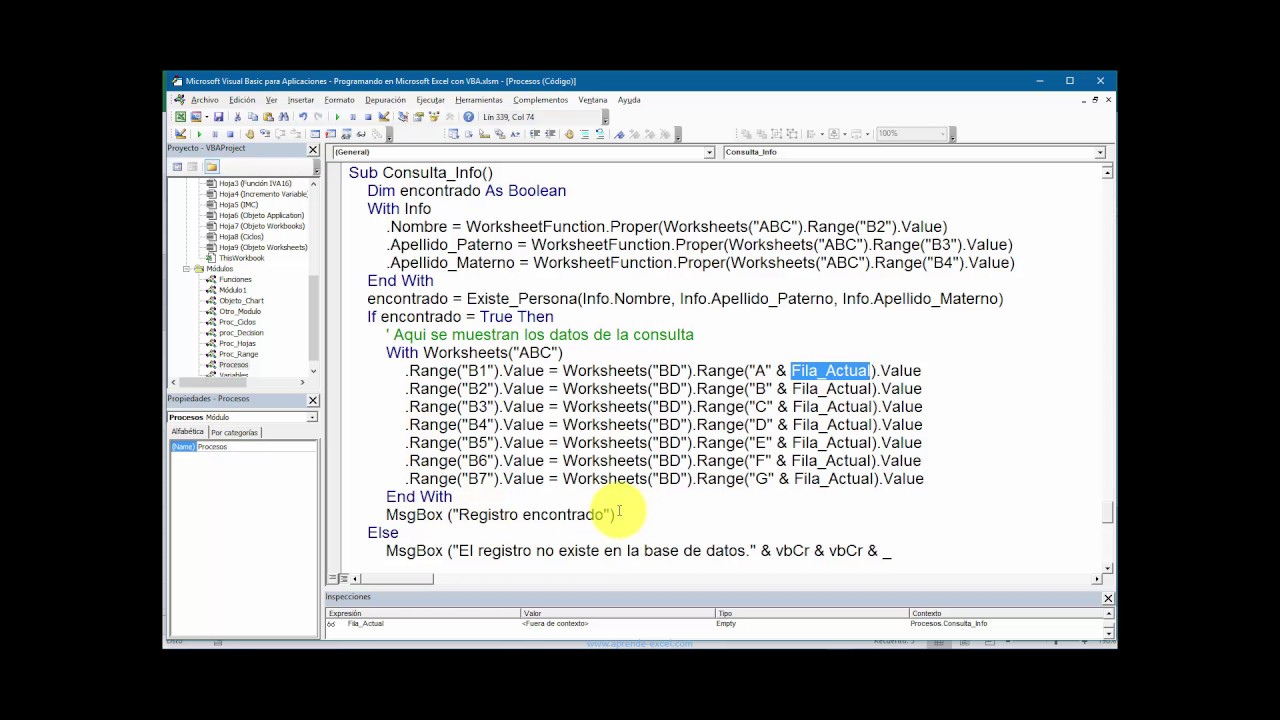The image size is (1280, 720).
Task: Click View Code icon in Project panel
Action: point(177,166)
